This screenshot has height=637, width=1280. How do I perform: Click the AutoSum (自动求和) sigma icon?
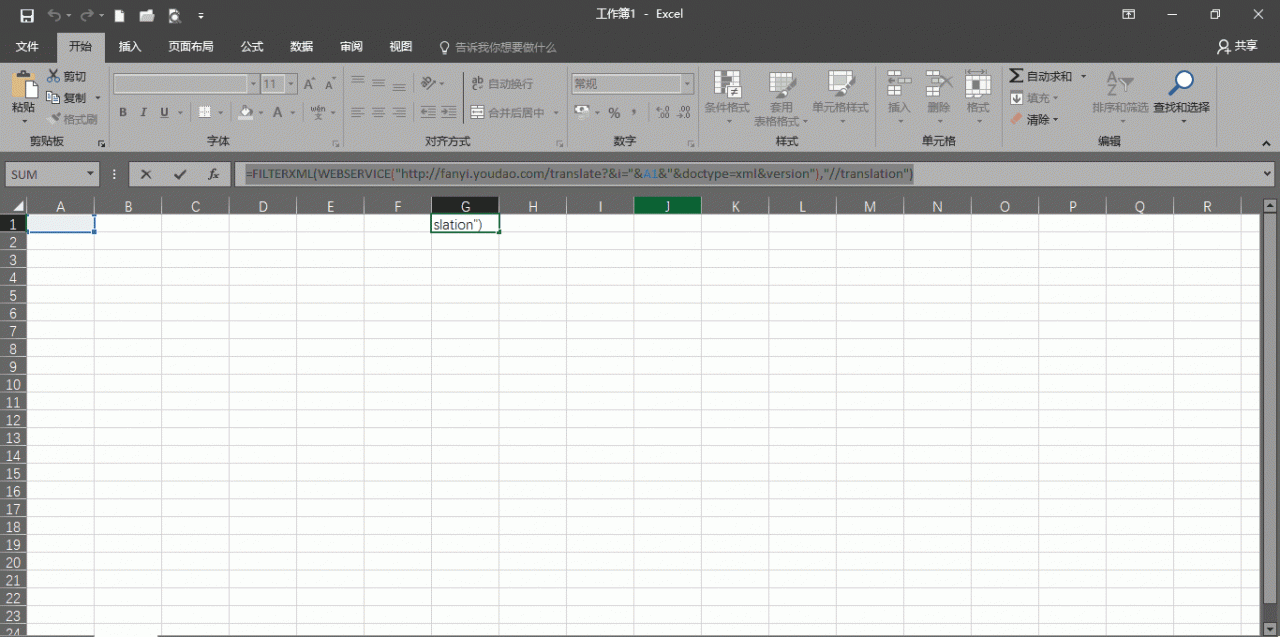pos(1016,76)
